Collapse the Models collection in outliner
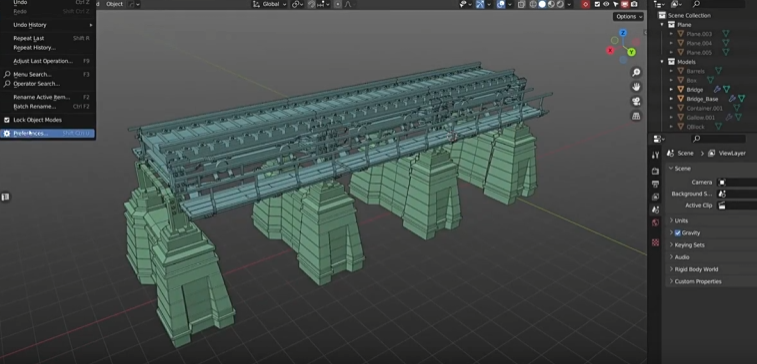The image size is (757, 364). [662, 62]
